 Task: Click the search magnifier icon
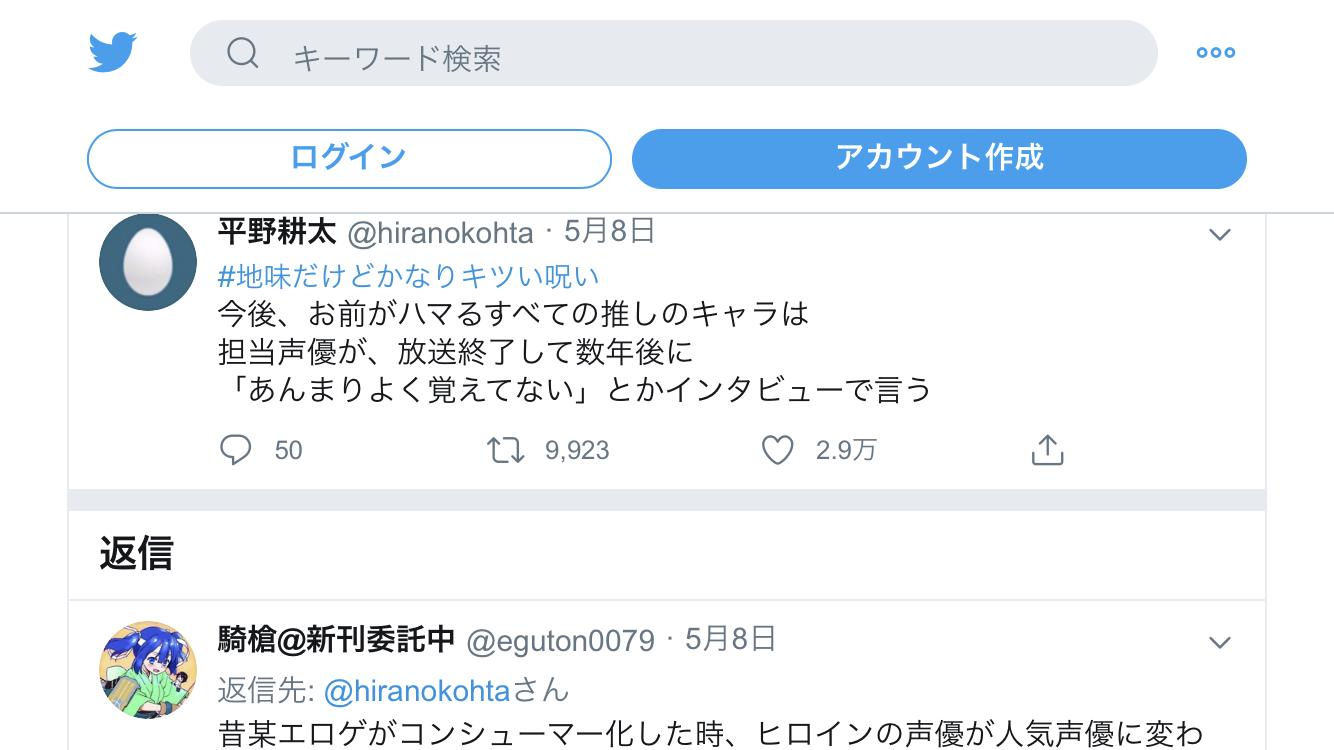[x=243, y=53]
